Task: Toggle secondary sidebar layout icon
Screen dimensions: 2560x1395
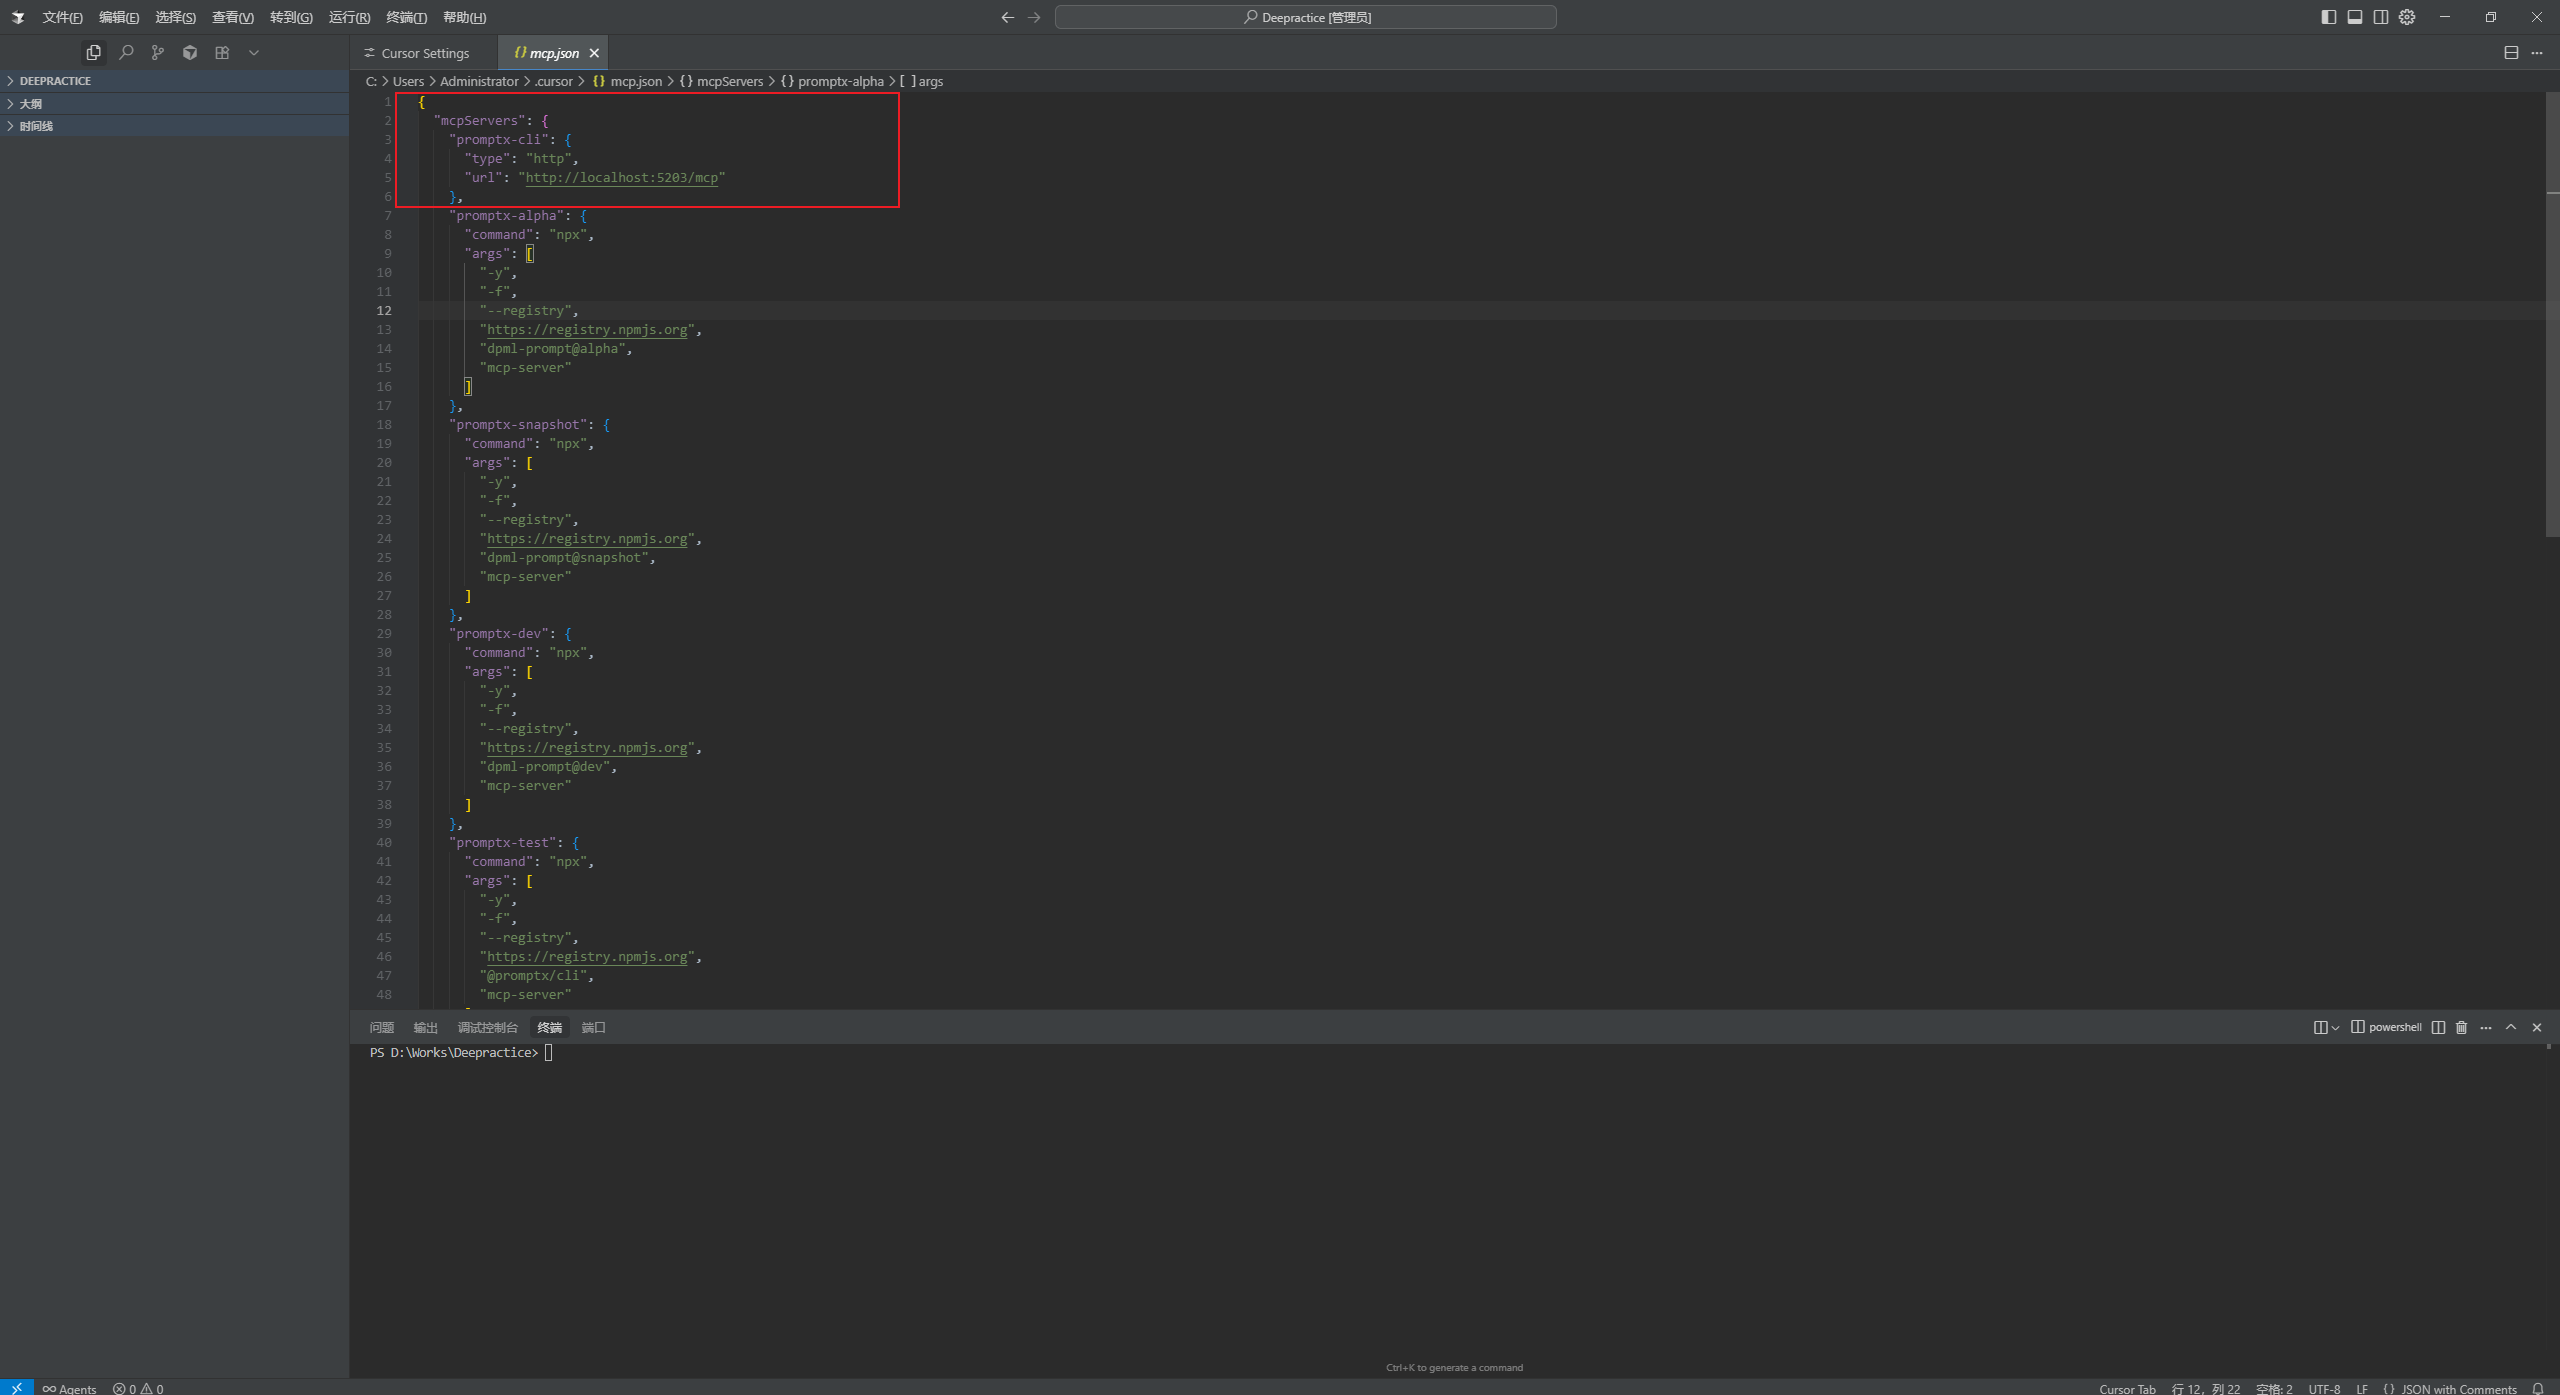Action: pyautogui.click(x=2381, y=17)
